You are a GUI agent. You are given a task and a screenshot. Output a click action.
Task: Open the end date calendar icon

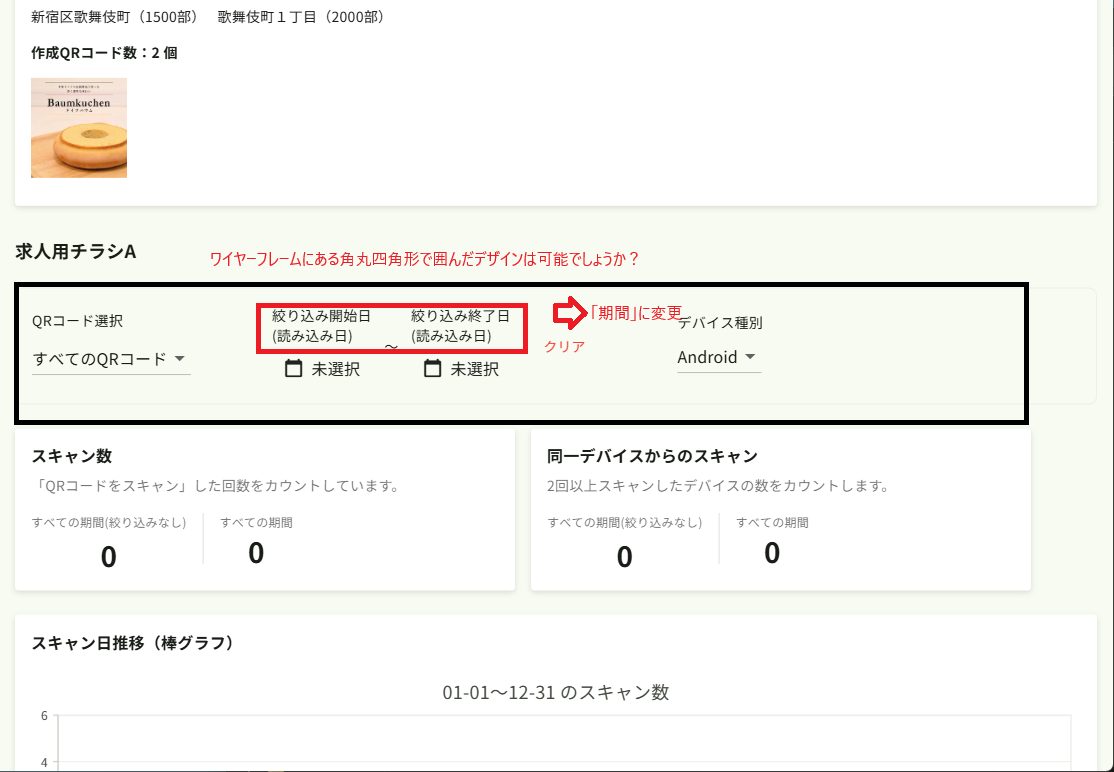[x=433, y=369]
